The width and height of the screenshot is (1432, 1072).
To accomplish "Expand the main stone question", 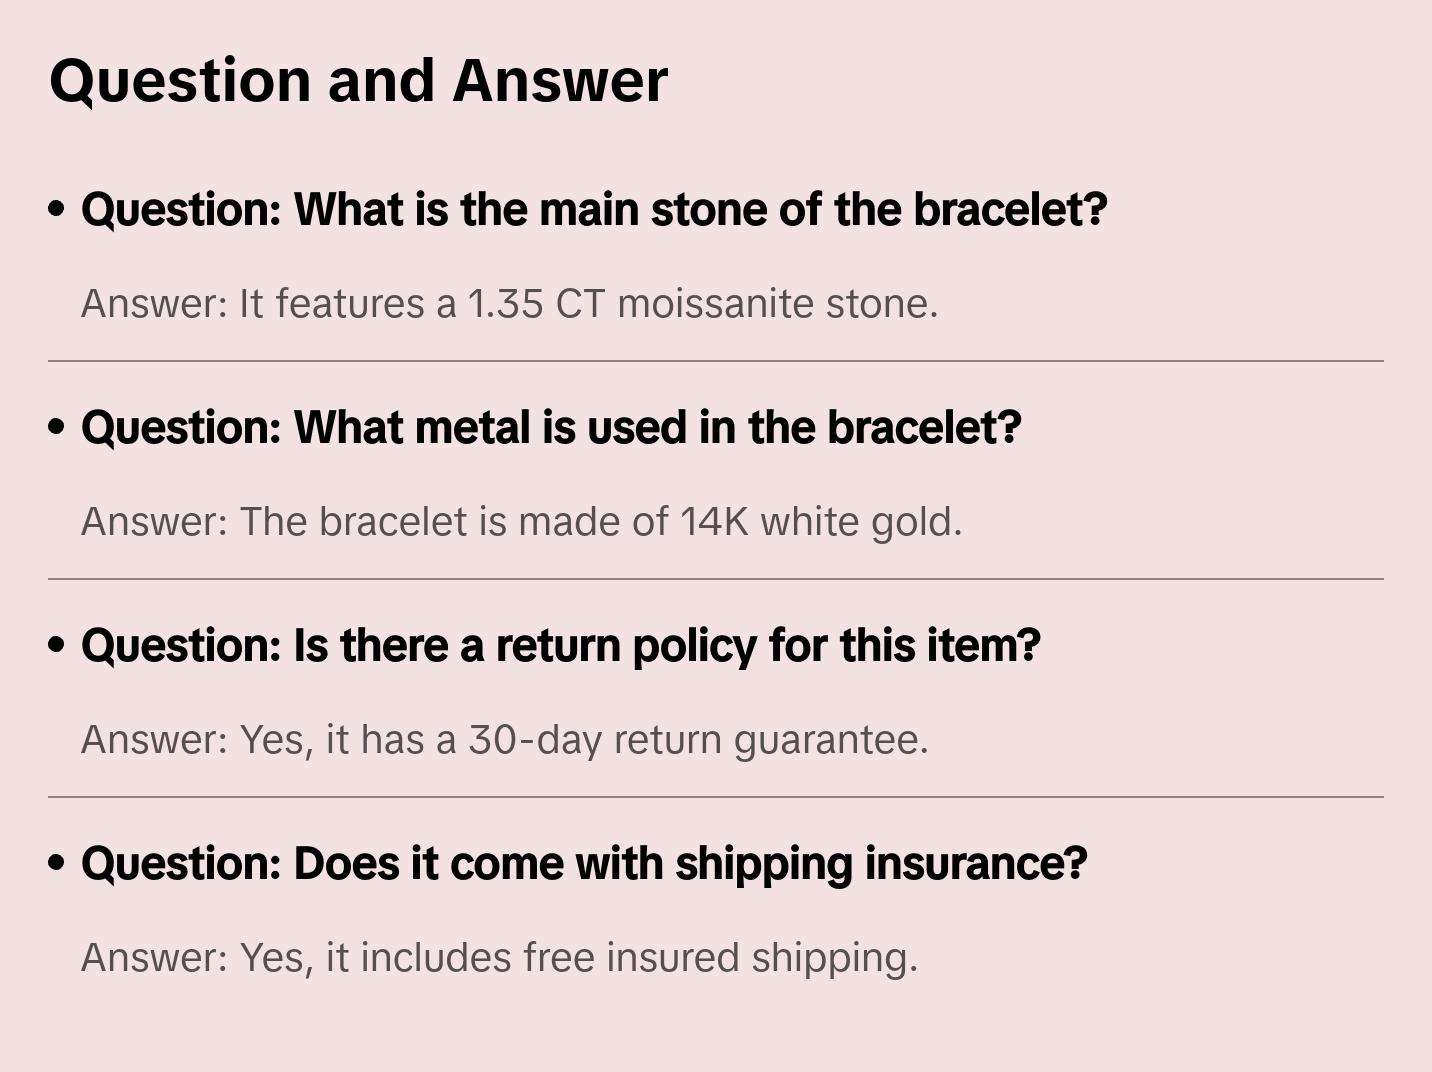I will pos(594,209).
